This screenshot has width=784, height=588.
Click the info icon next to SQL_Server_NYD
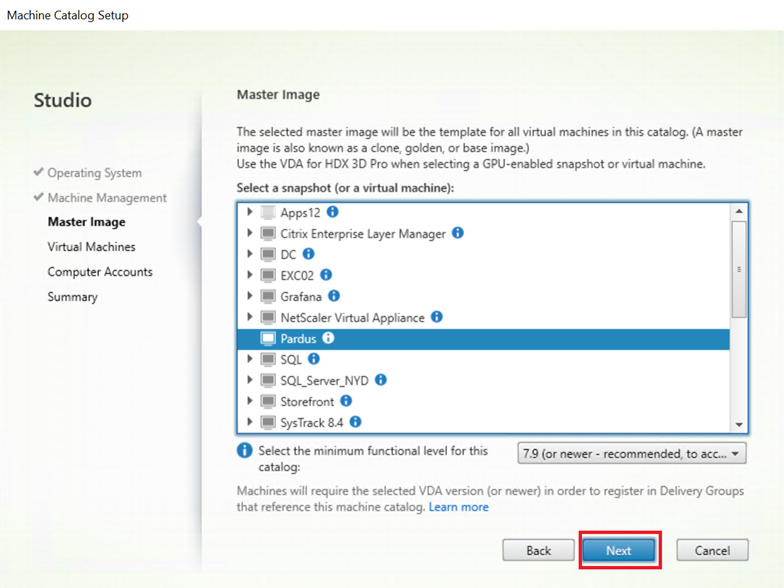click(380, 380)
